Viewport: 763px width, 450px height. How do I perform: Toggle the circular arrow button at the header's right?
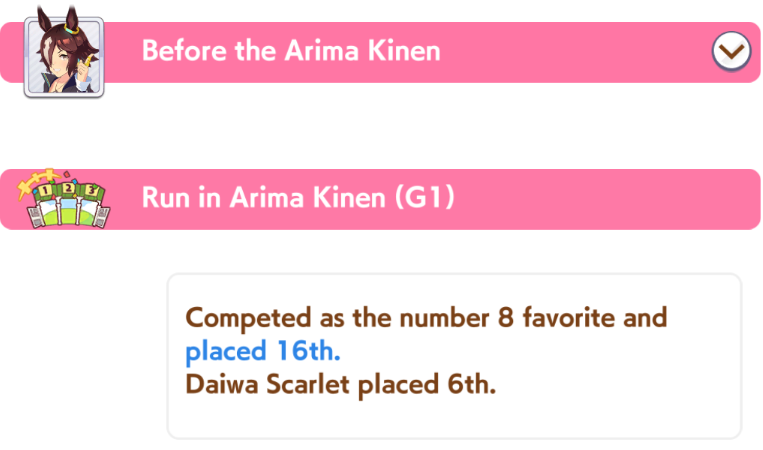tap(732, 50)
